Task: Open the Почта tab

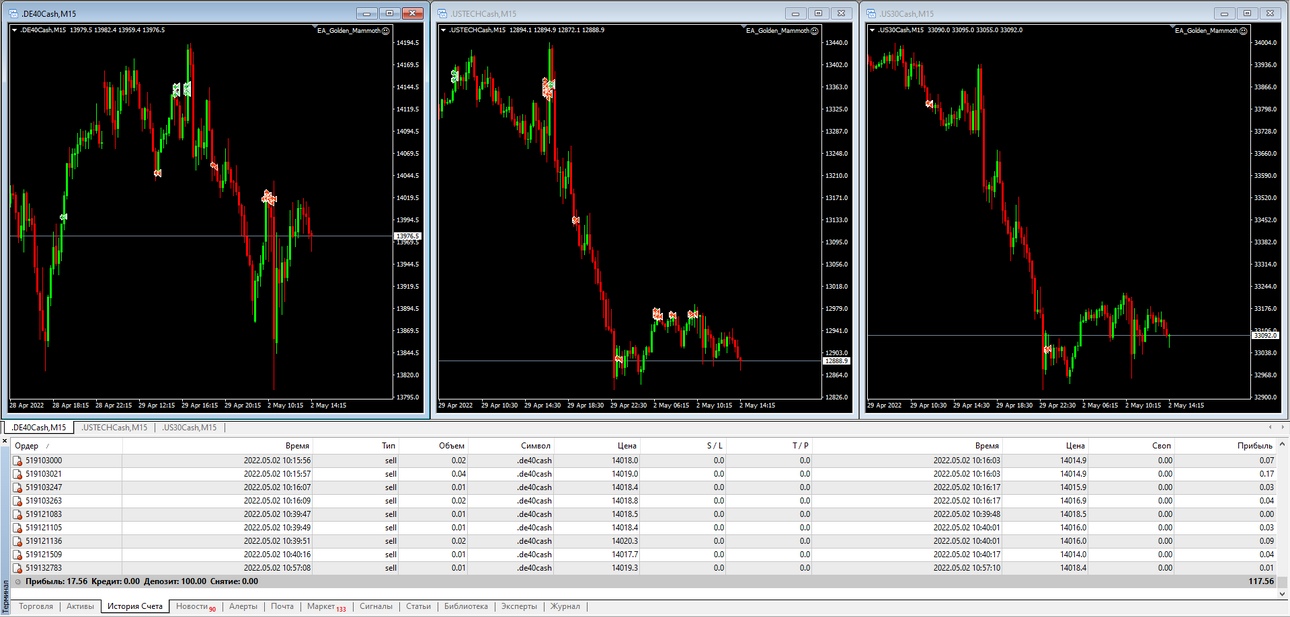Action: [x=283, y=606]
